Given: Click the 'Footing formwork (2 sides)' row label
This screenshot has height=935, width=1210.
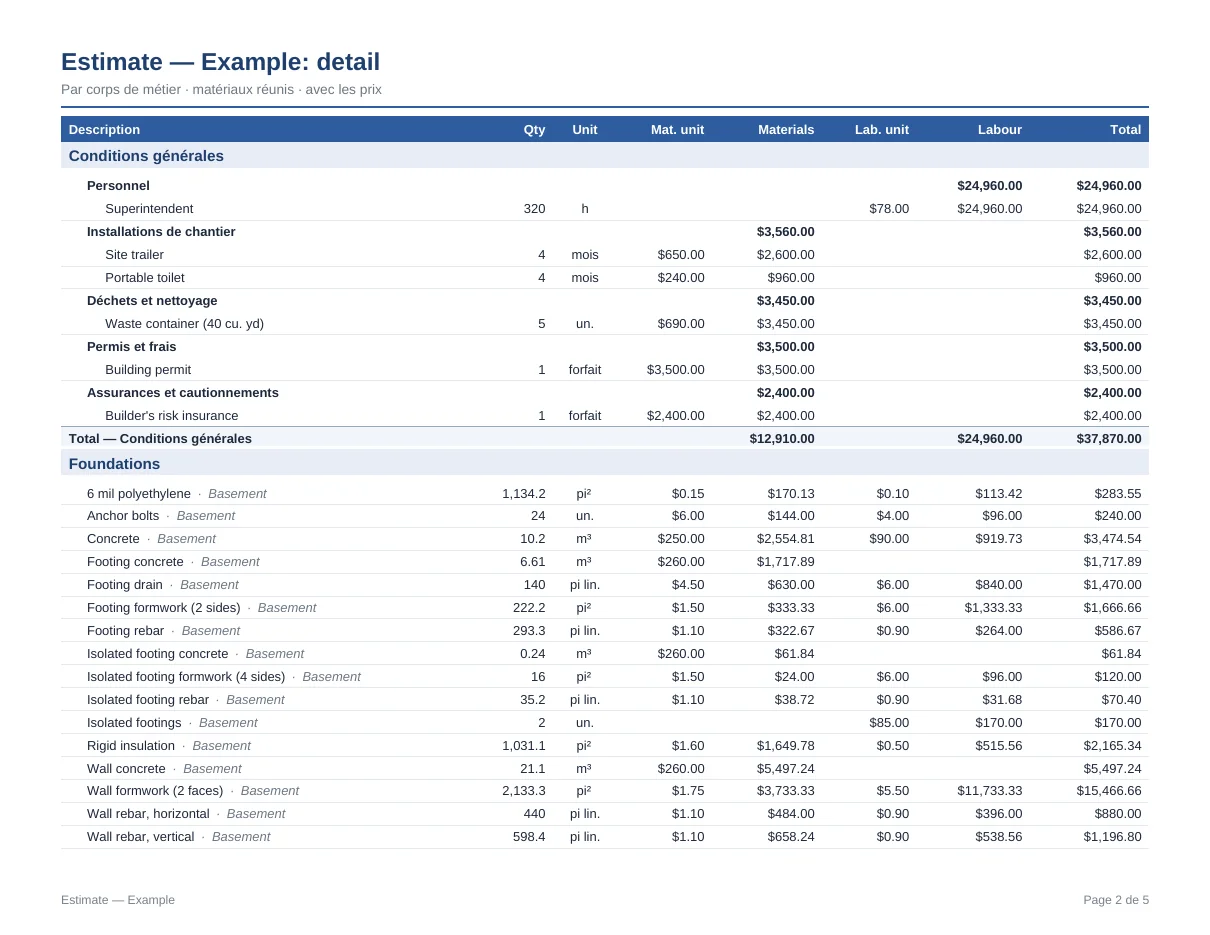Looking at the screenshot, I should tap(164, 608).
